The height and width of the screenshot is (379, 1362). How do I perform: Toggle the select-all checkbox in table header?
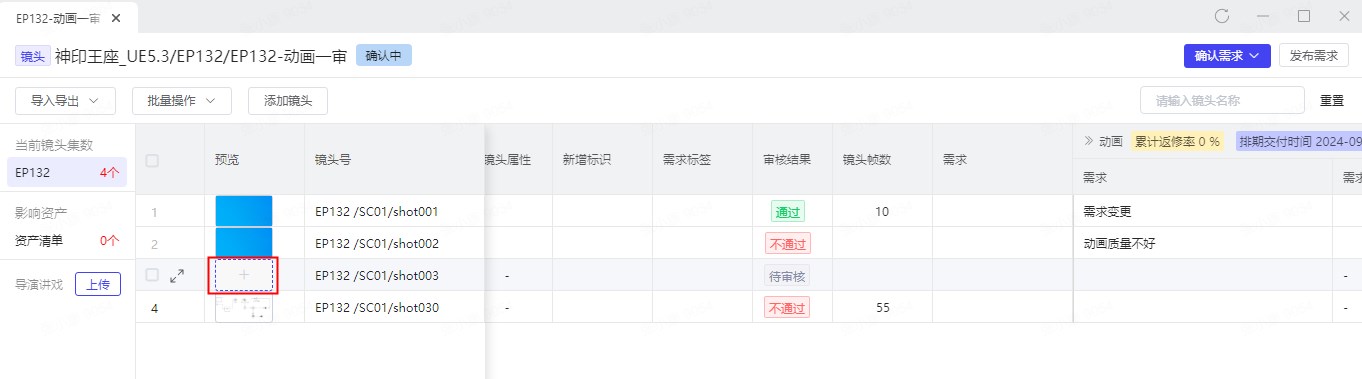click(152, 160)
